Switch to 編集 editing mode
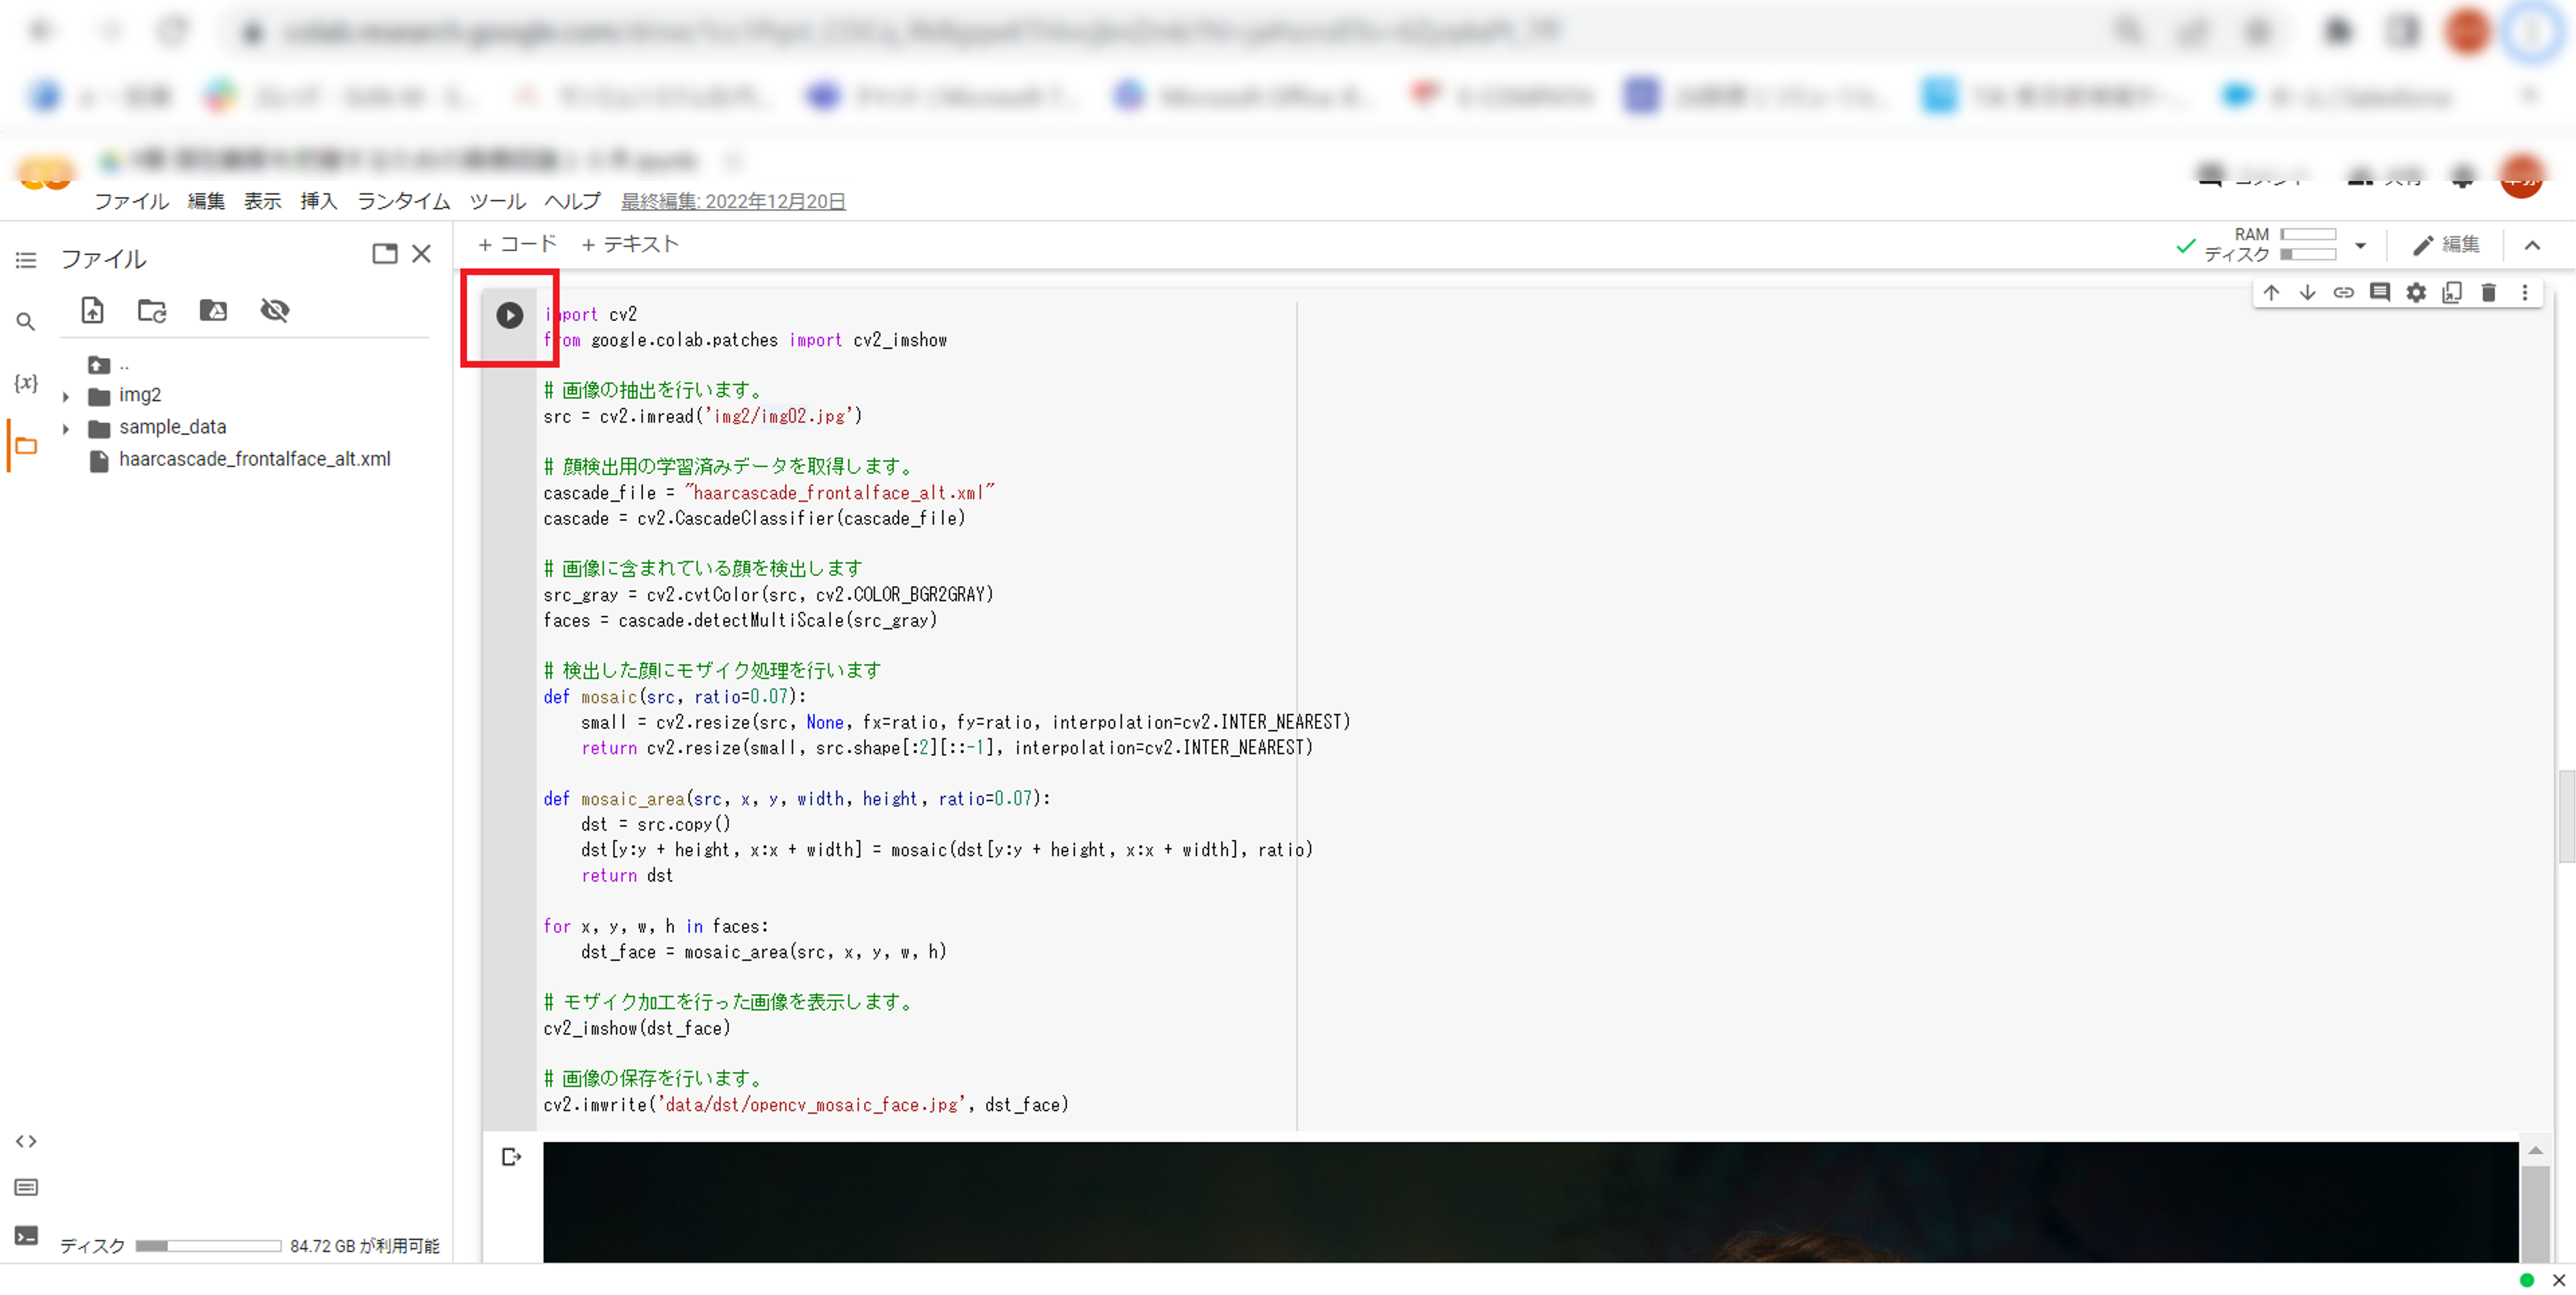 [x=2446, y=245]
